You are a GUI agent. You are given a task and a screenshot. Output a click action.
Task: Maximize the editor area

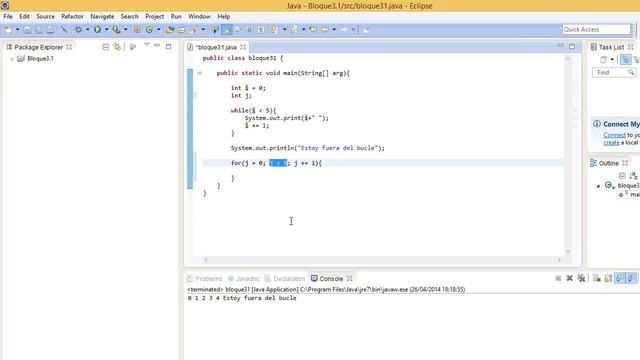click(x=572, y=47)
